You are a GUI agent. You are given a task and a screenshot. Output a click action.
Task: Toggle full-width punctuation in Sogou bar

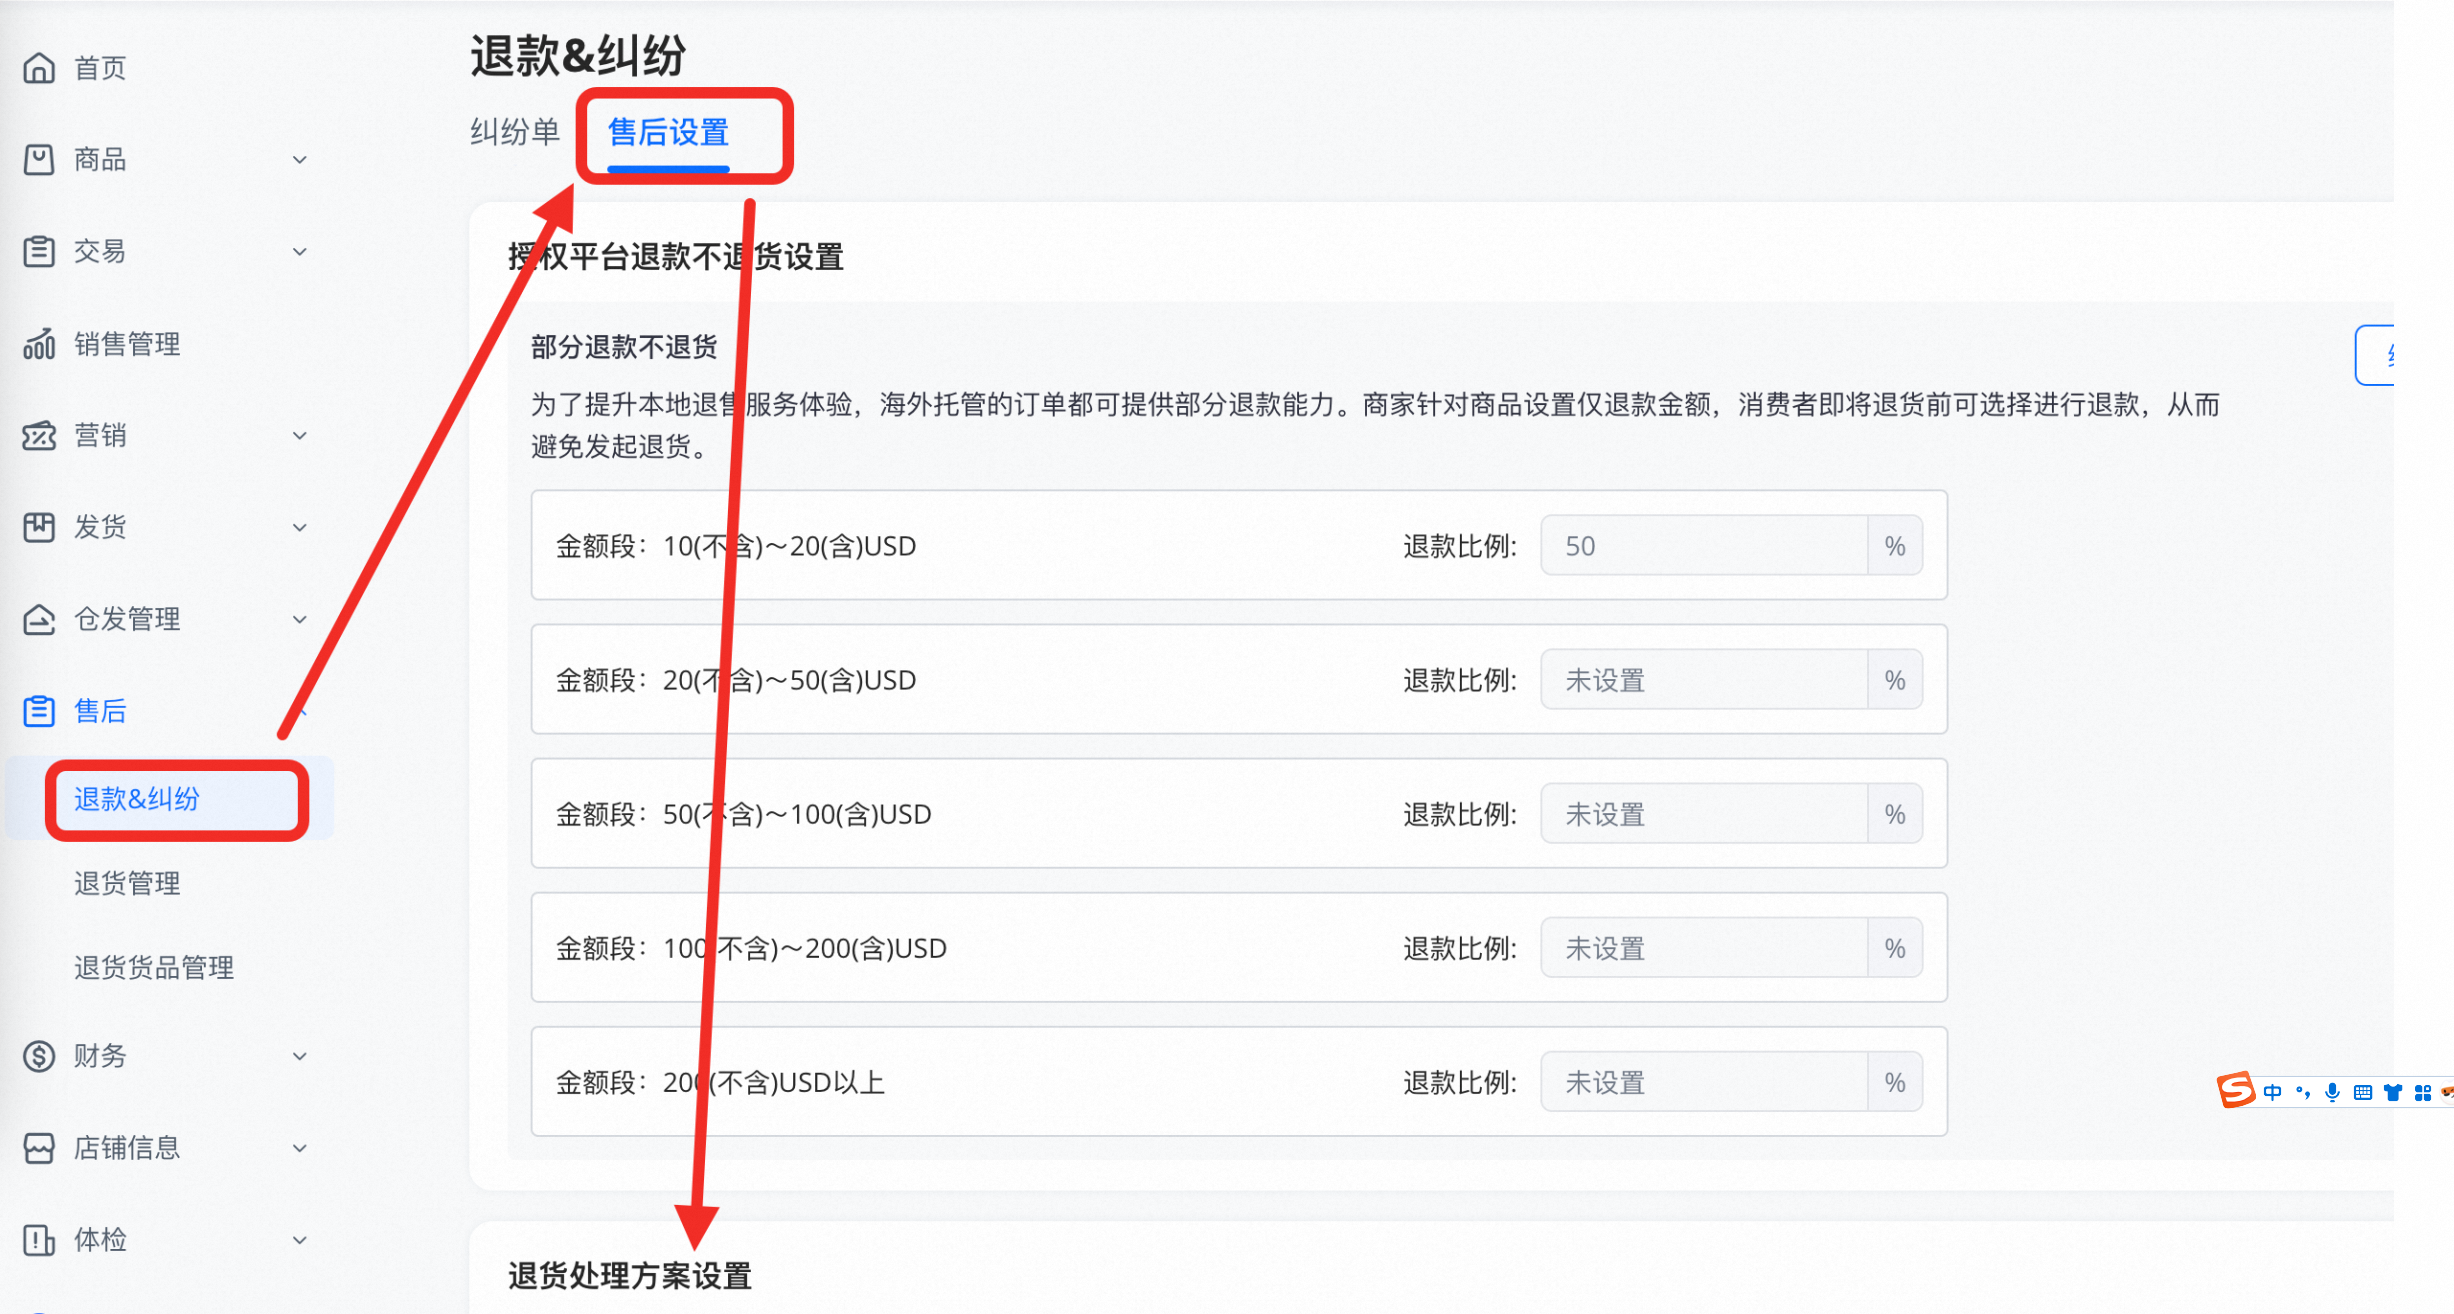click(x=2302, y=1093)
